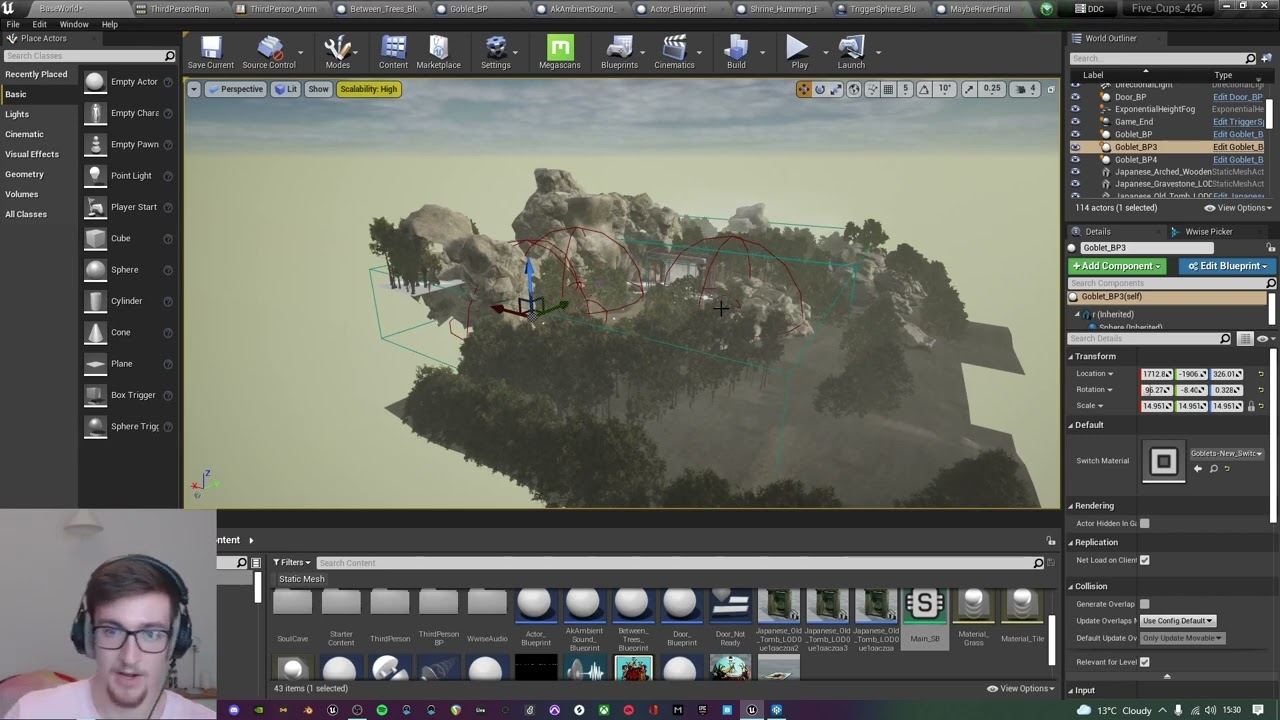Toggle the Scale lock ratio icon
Image resolution: width=1280 pixels, height=720 pixels.
coord(1251,406)
